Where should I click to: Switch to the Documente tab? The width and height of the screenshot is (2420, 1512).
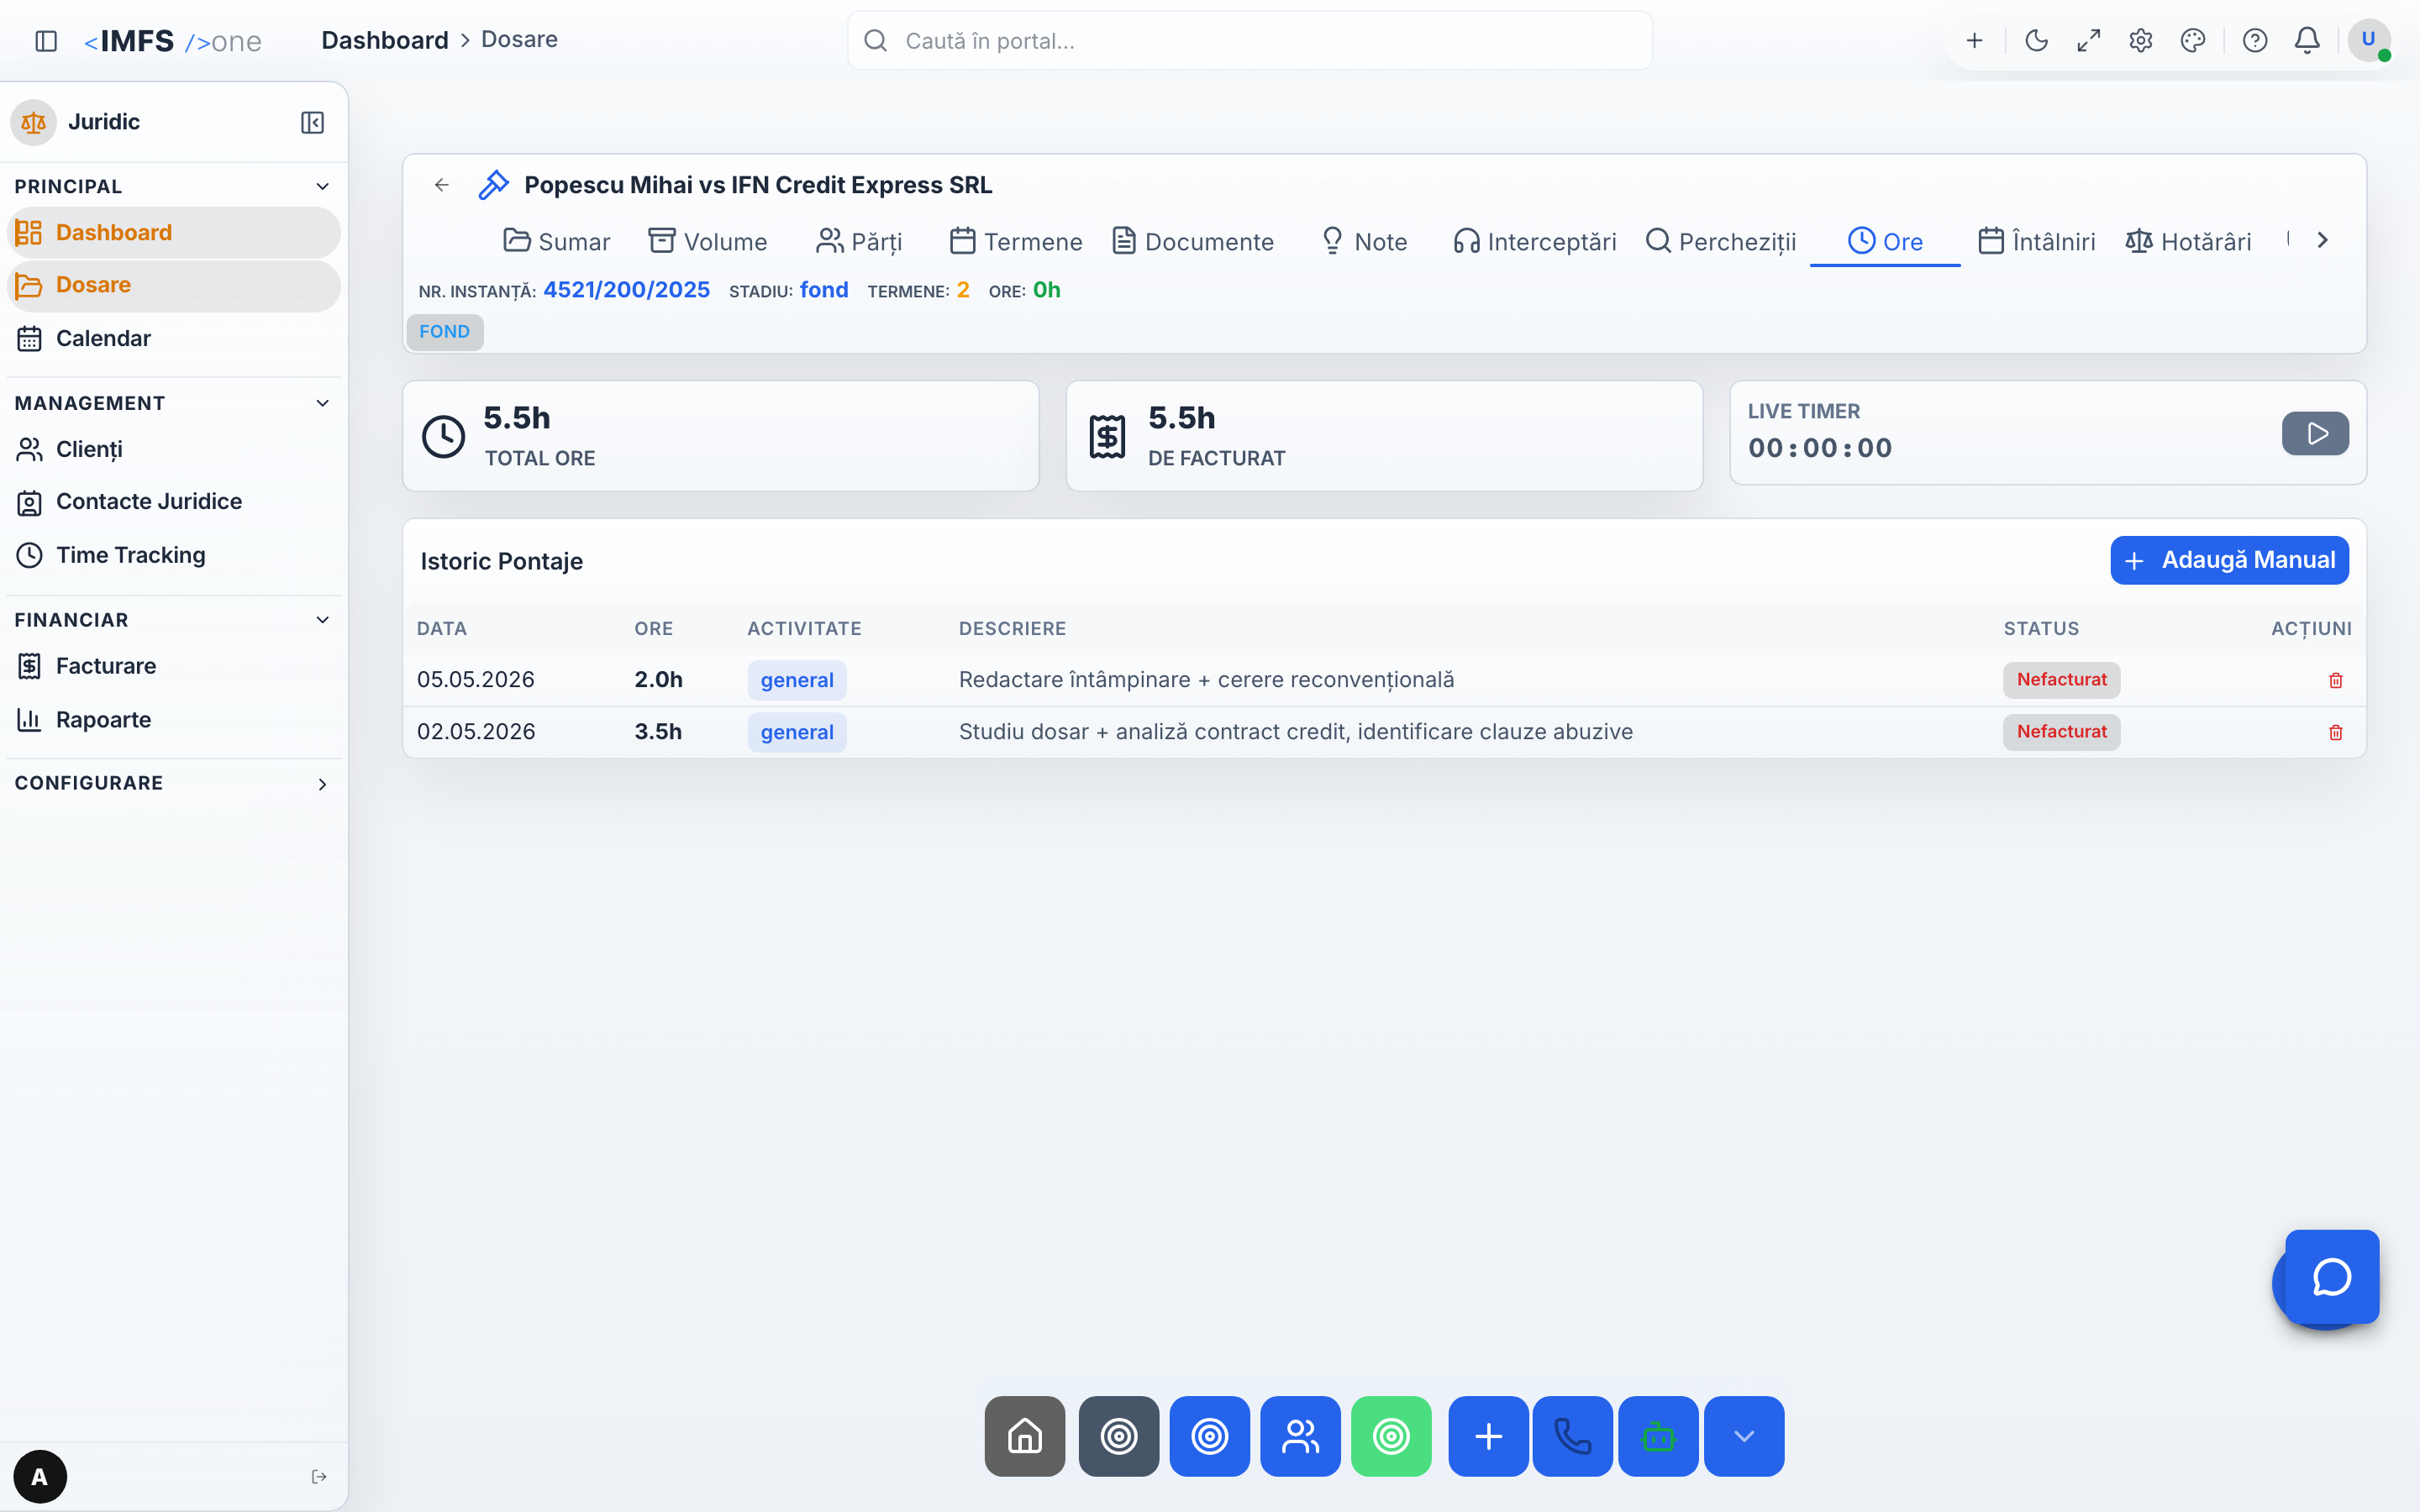click(x=1193, y=241)
